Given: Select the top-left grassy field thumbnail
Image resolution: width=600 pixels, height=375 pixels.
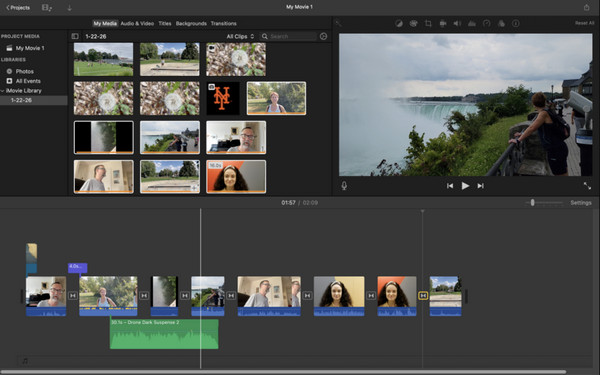Looking at the screenshot, I should point(104,59).
